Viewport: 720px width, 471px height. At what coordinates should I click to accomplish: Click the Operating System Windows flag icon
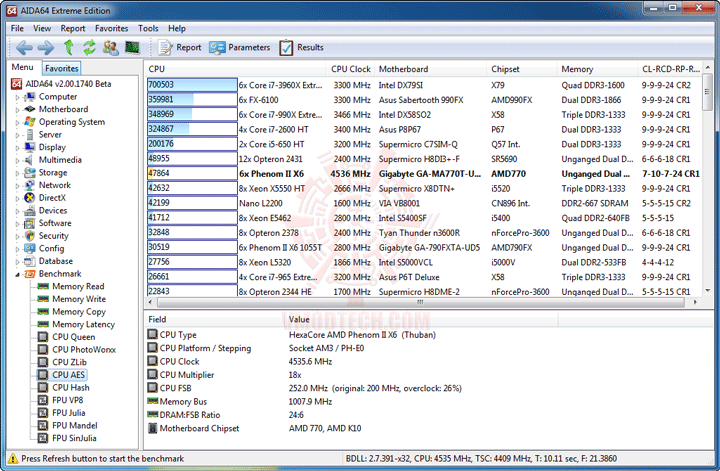pos(30,122)
